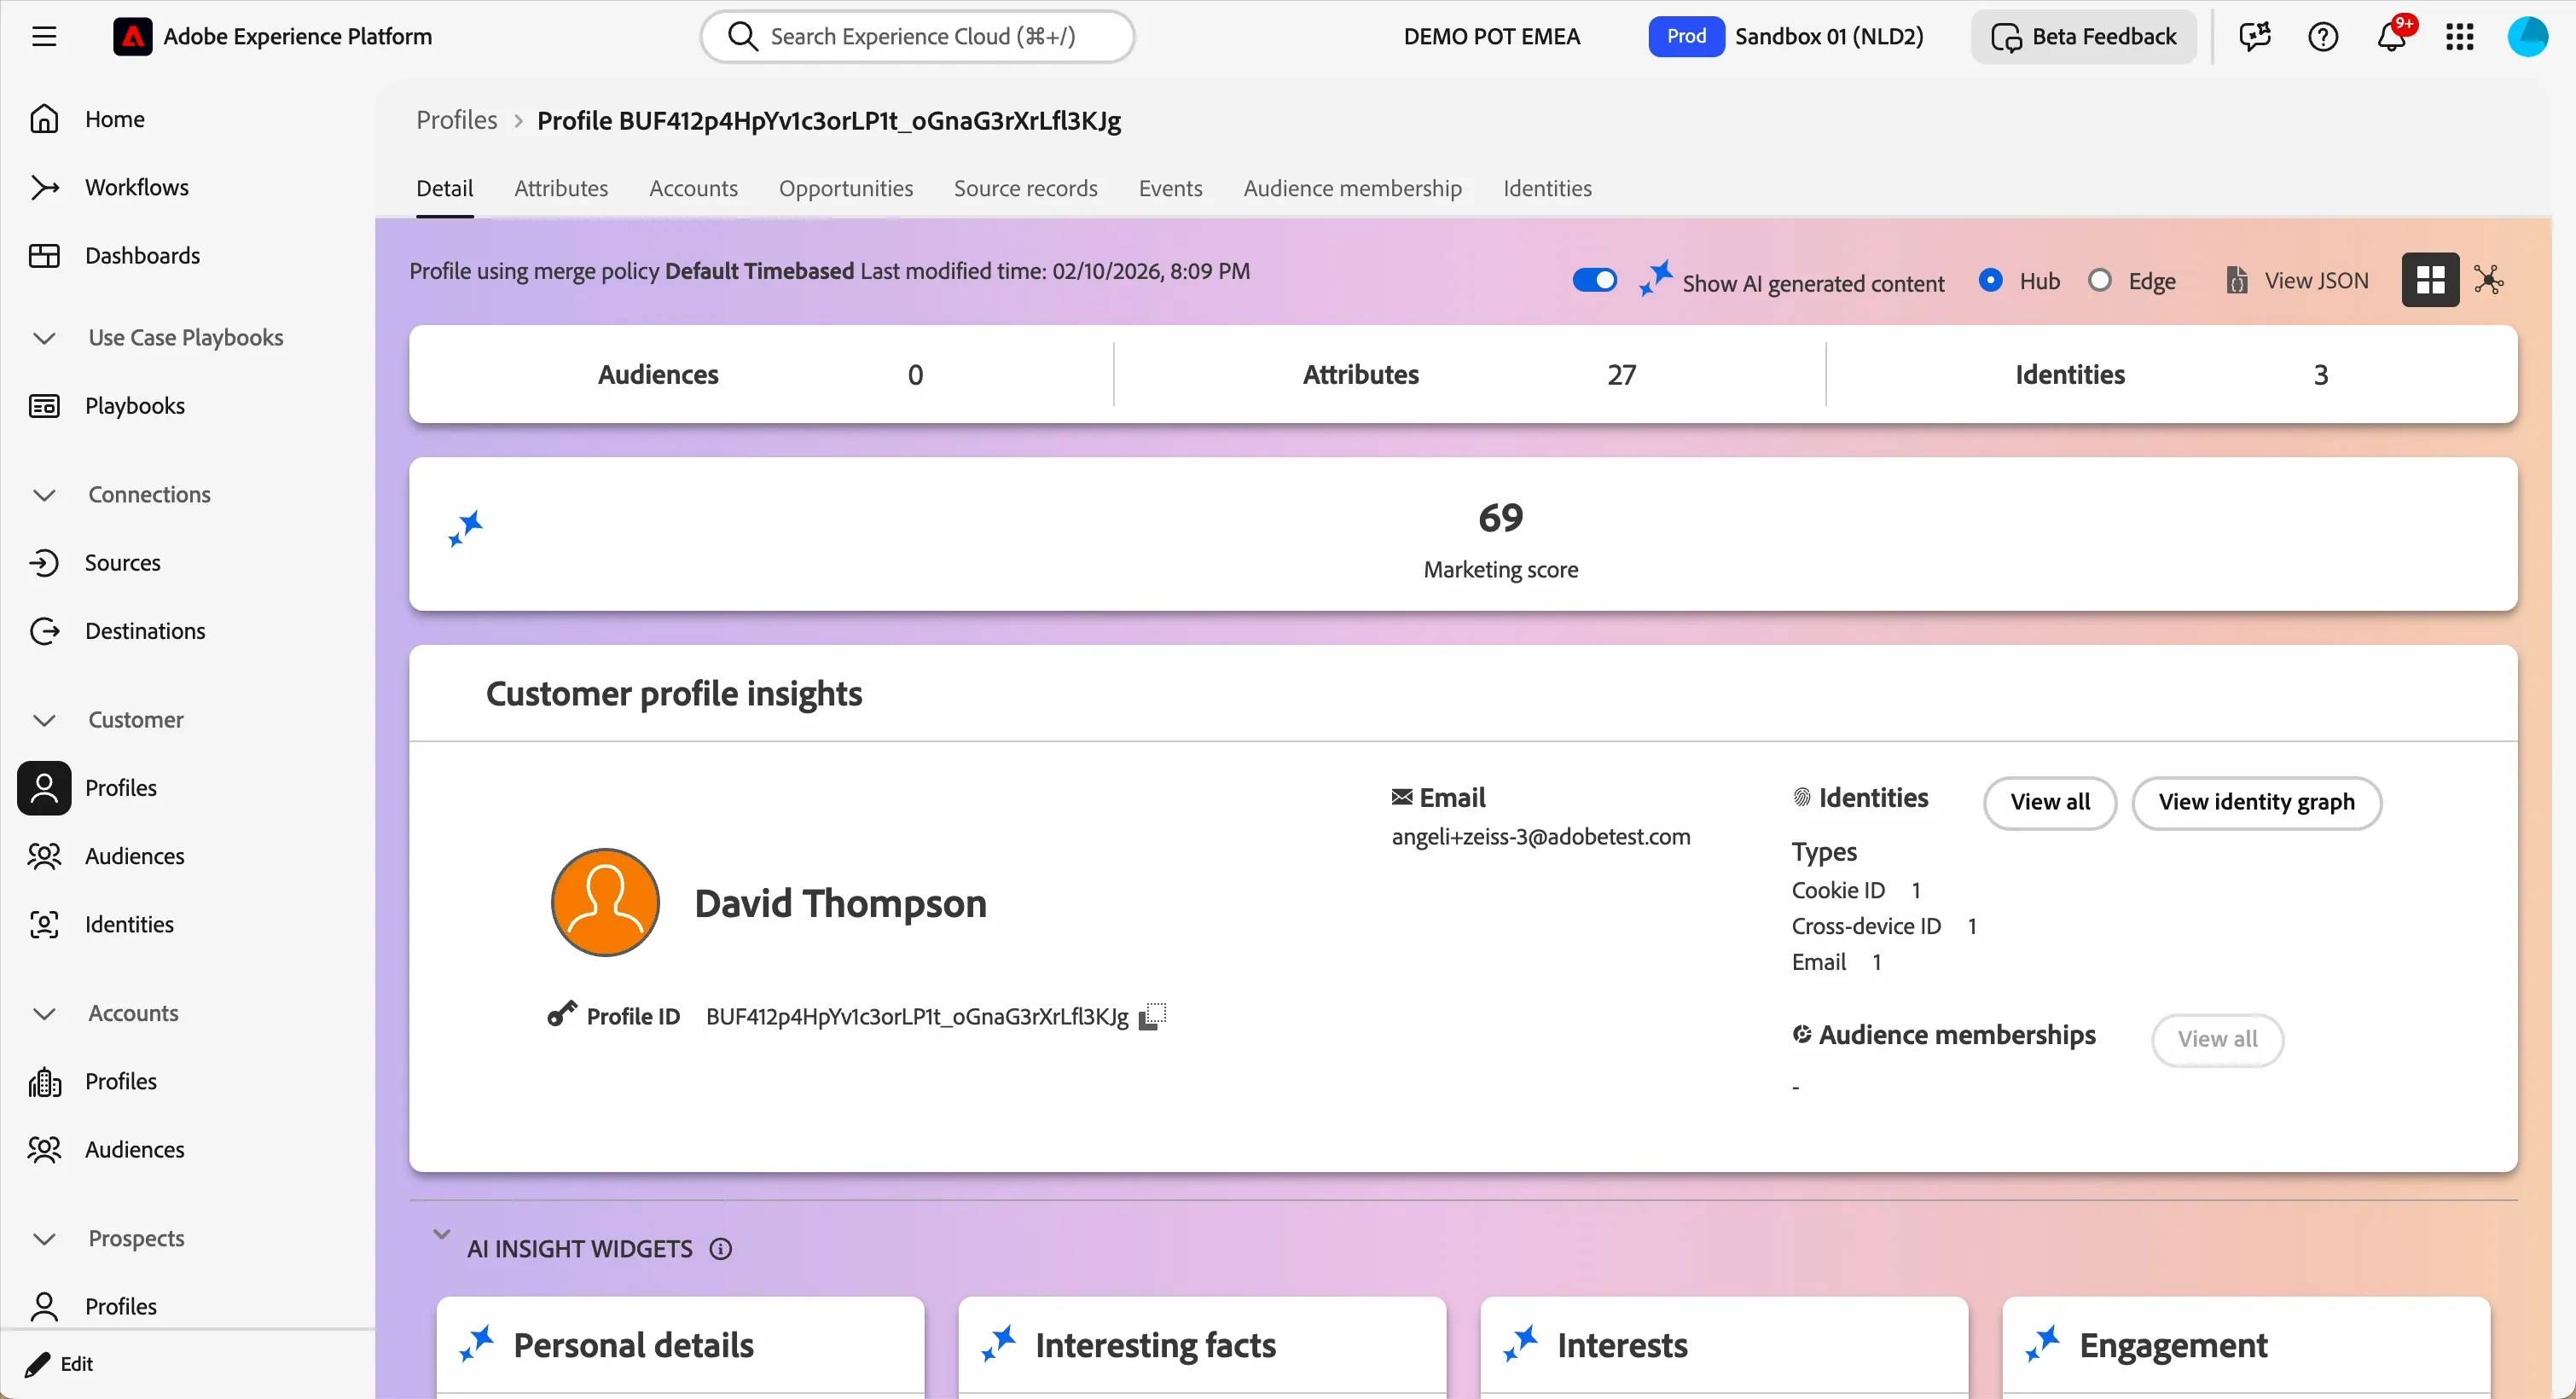Switch to graph network view icon
Image resolution: width=2576 pixels, height=1399 pixels.
tap(2489, 280)
